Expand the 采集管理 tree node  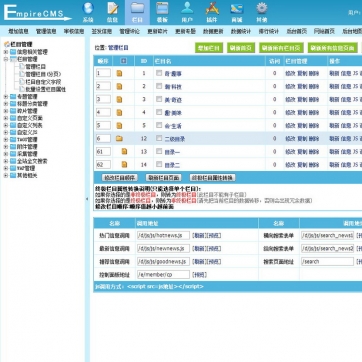[x=6, y=154]
